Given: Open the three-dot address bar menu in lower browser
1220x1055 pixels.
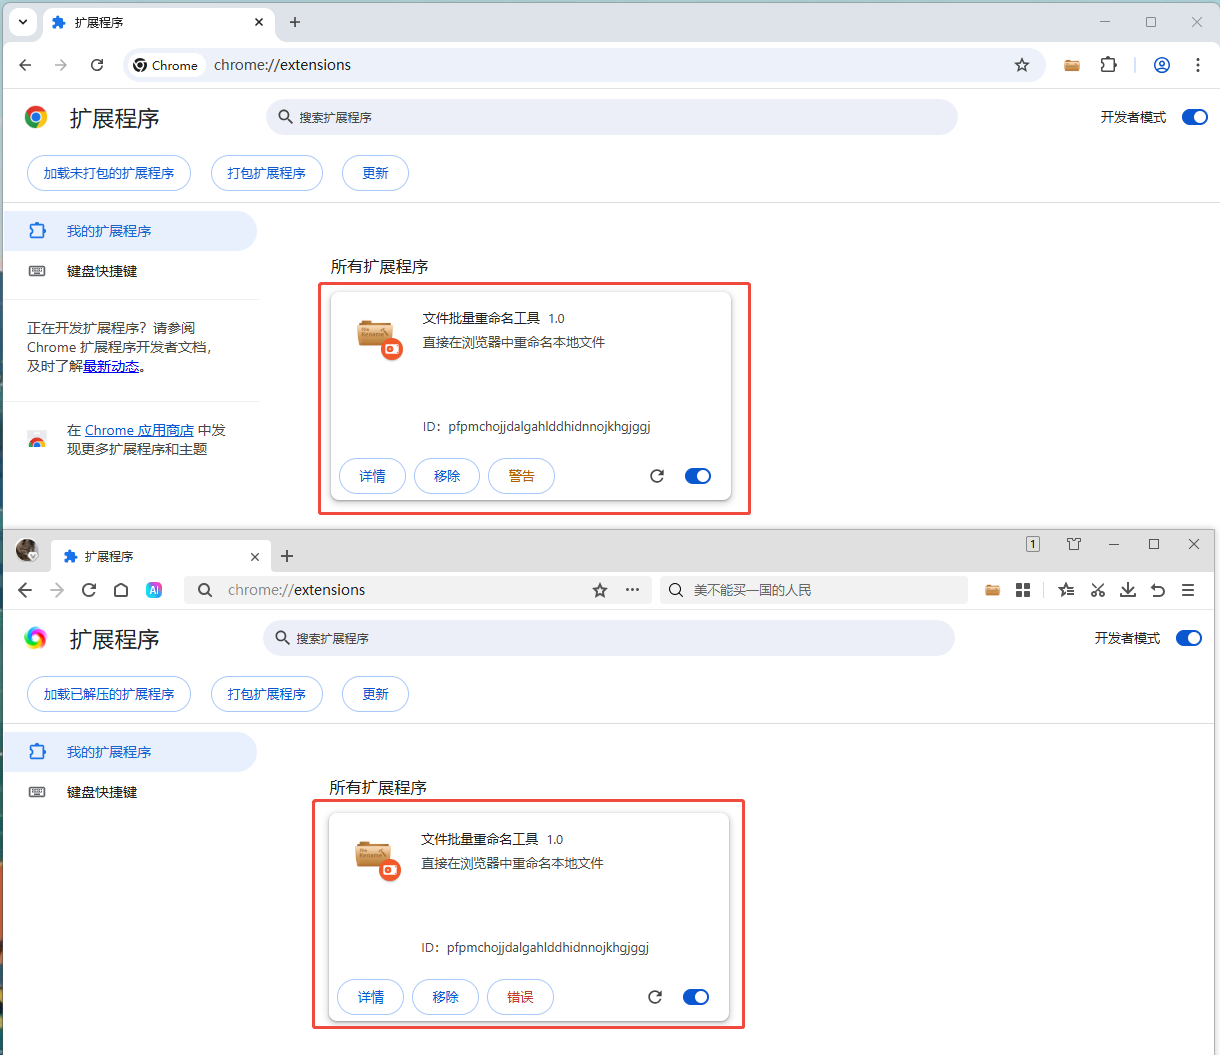Looking at the screenshot, I should [x=632, y=590].
